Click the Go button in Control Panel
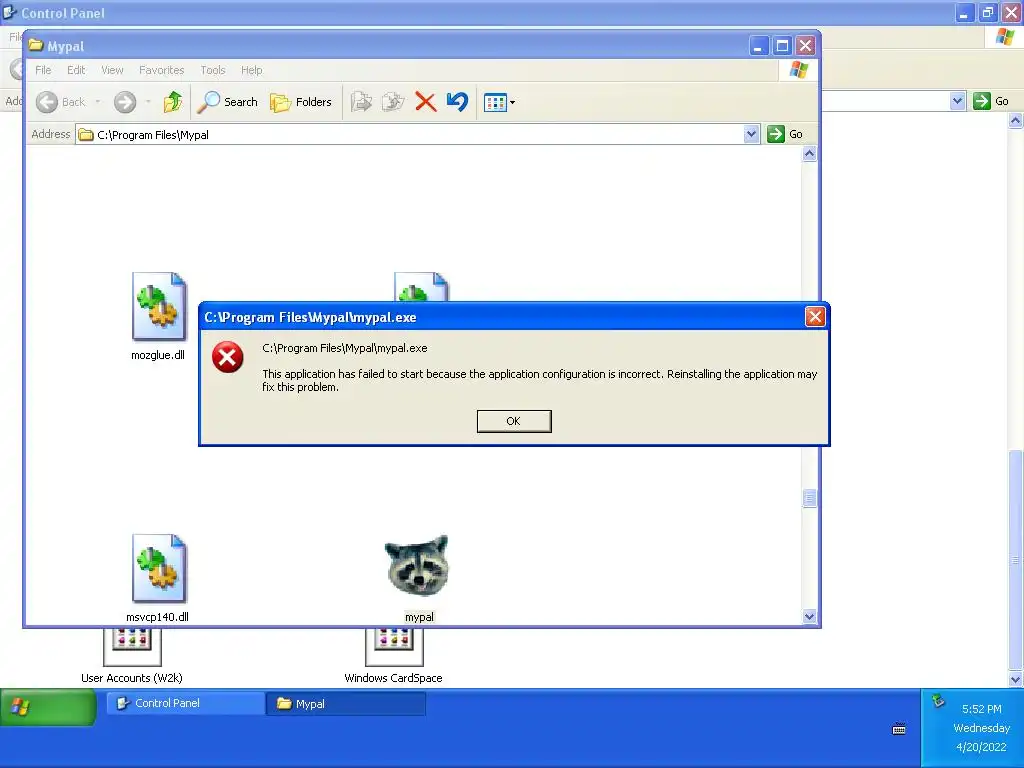Screen dimensions: 1024x768 click(x=991, y=101)
